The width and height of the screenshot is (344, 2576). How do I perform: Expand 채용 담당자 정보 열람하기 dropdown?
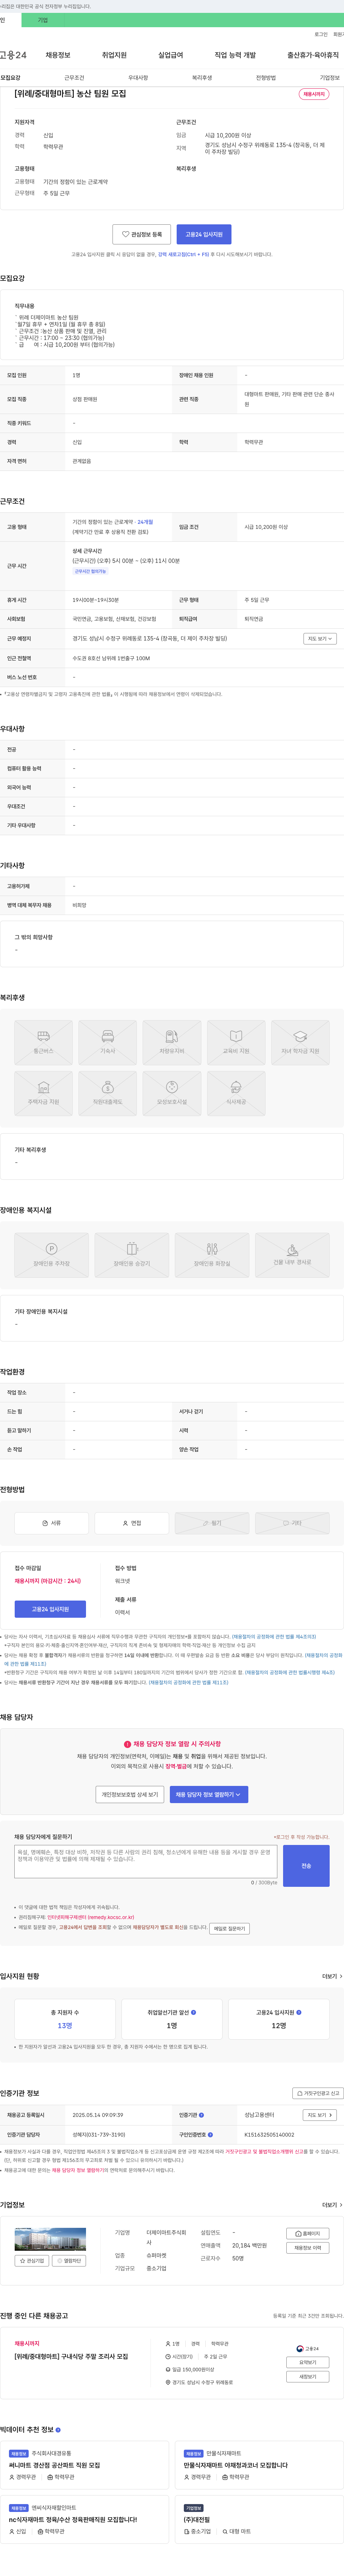[209, 1795]
